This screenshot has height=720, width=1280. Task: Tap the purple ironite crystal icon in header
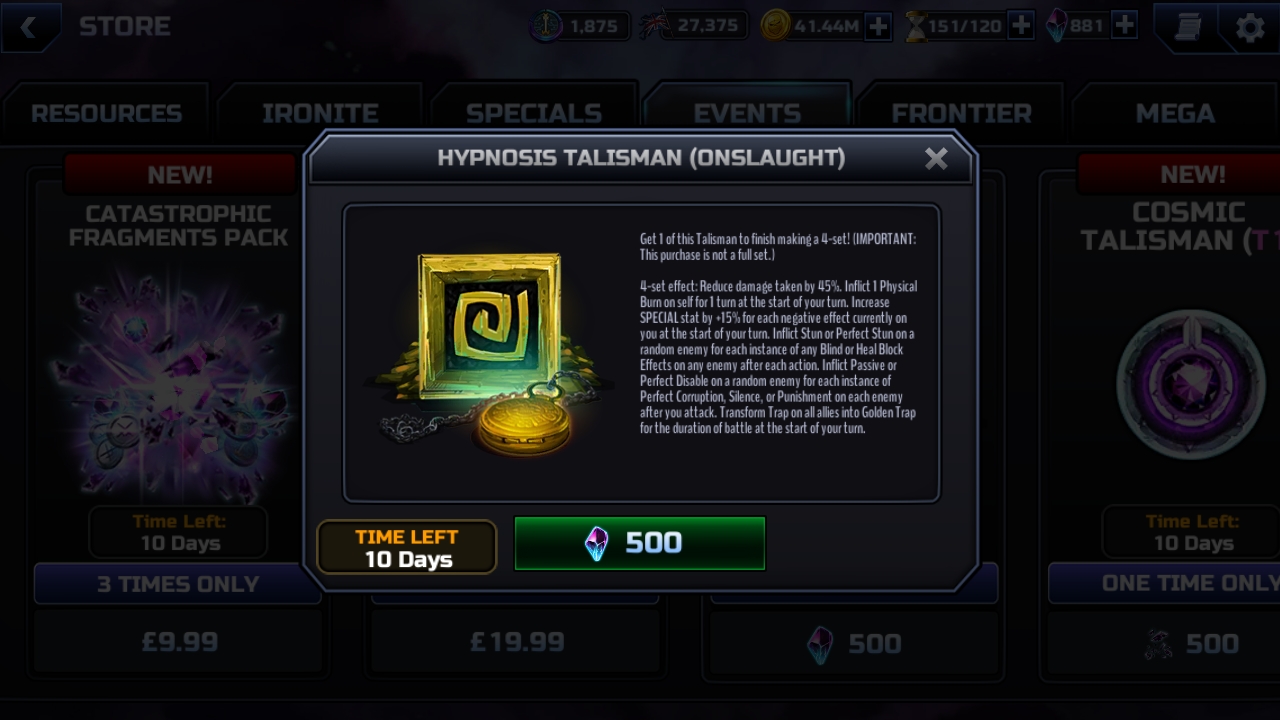[1056, 26]
